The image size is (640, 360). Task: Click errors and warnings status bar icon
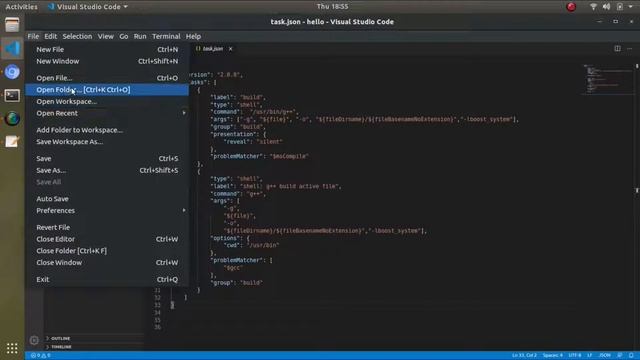pyautogui.click(x=40, y=356)
